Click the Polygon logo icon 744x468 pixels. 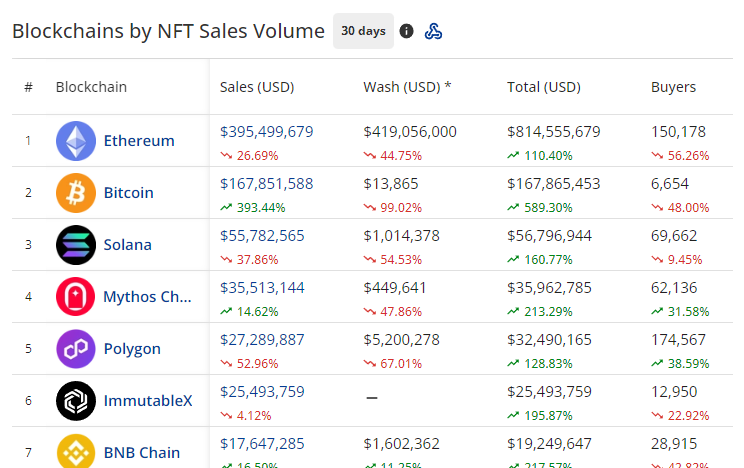coord(76,349)
